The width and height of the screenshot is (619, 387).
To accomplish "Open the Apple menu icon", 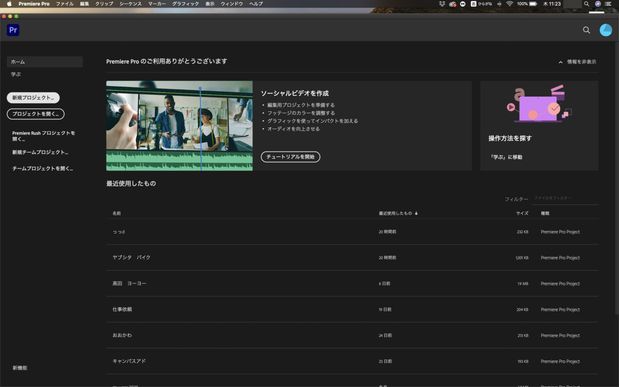I will (9, 4).
